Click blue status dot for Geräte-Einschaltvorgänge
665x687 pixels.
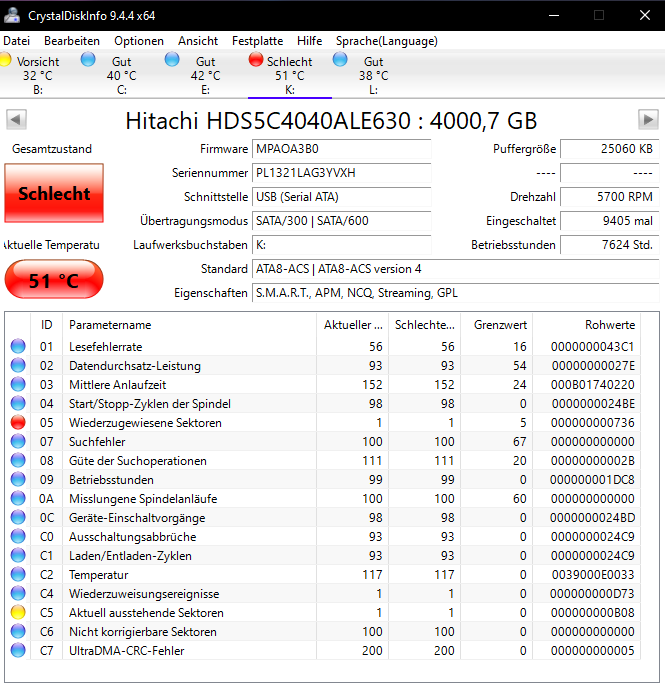18,517
